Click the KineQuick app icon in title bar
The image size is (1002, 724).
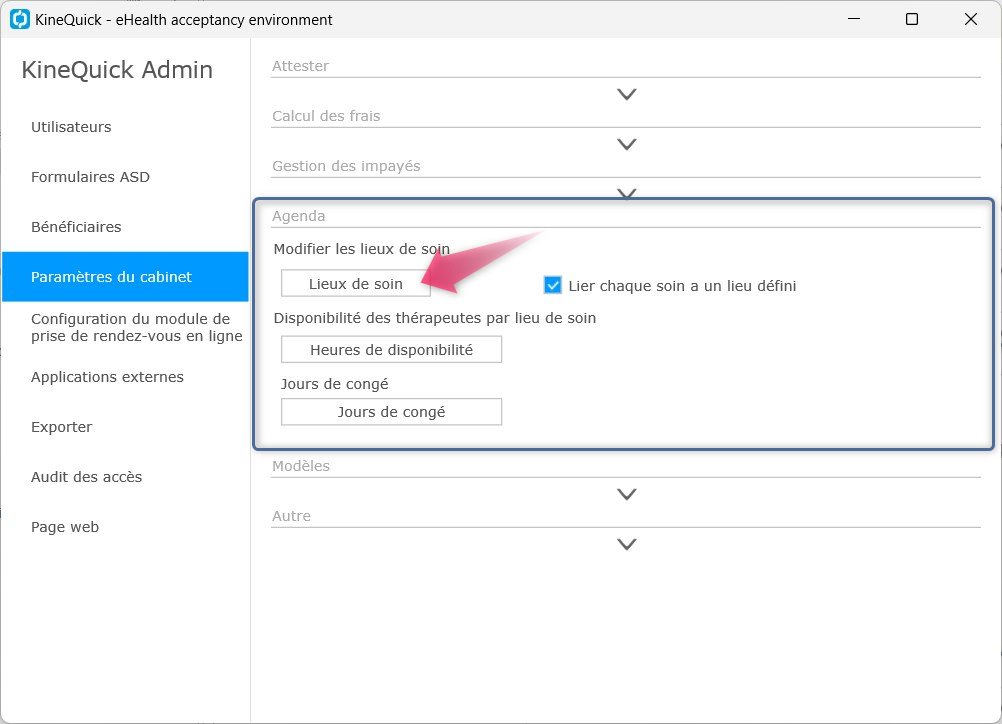(20, 19)
